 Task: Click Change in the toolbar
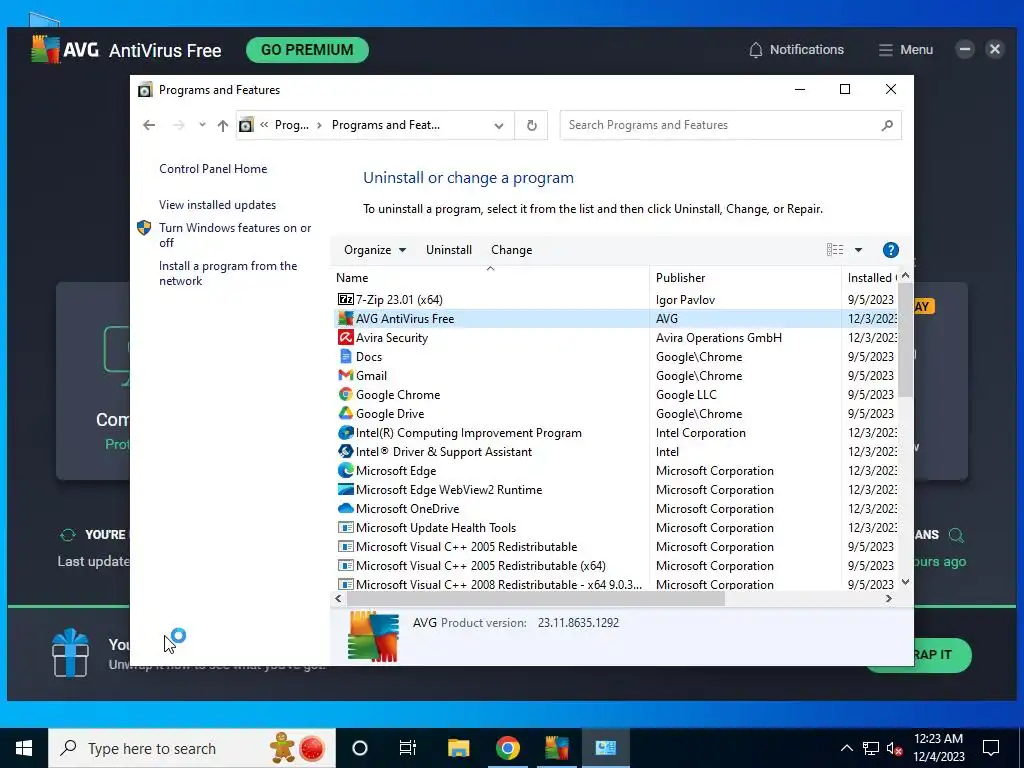511,249
